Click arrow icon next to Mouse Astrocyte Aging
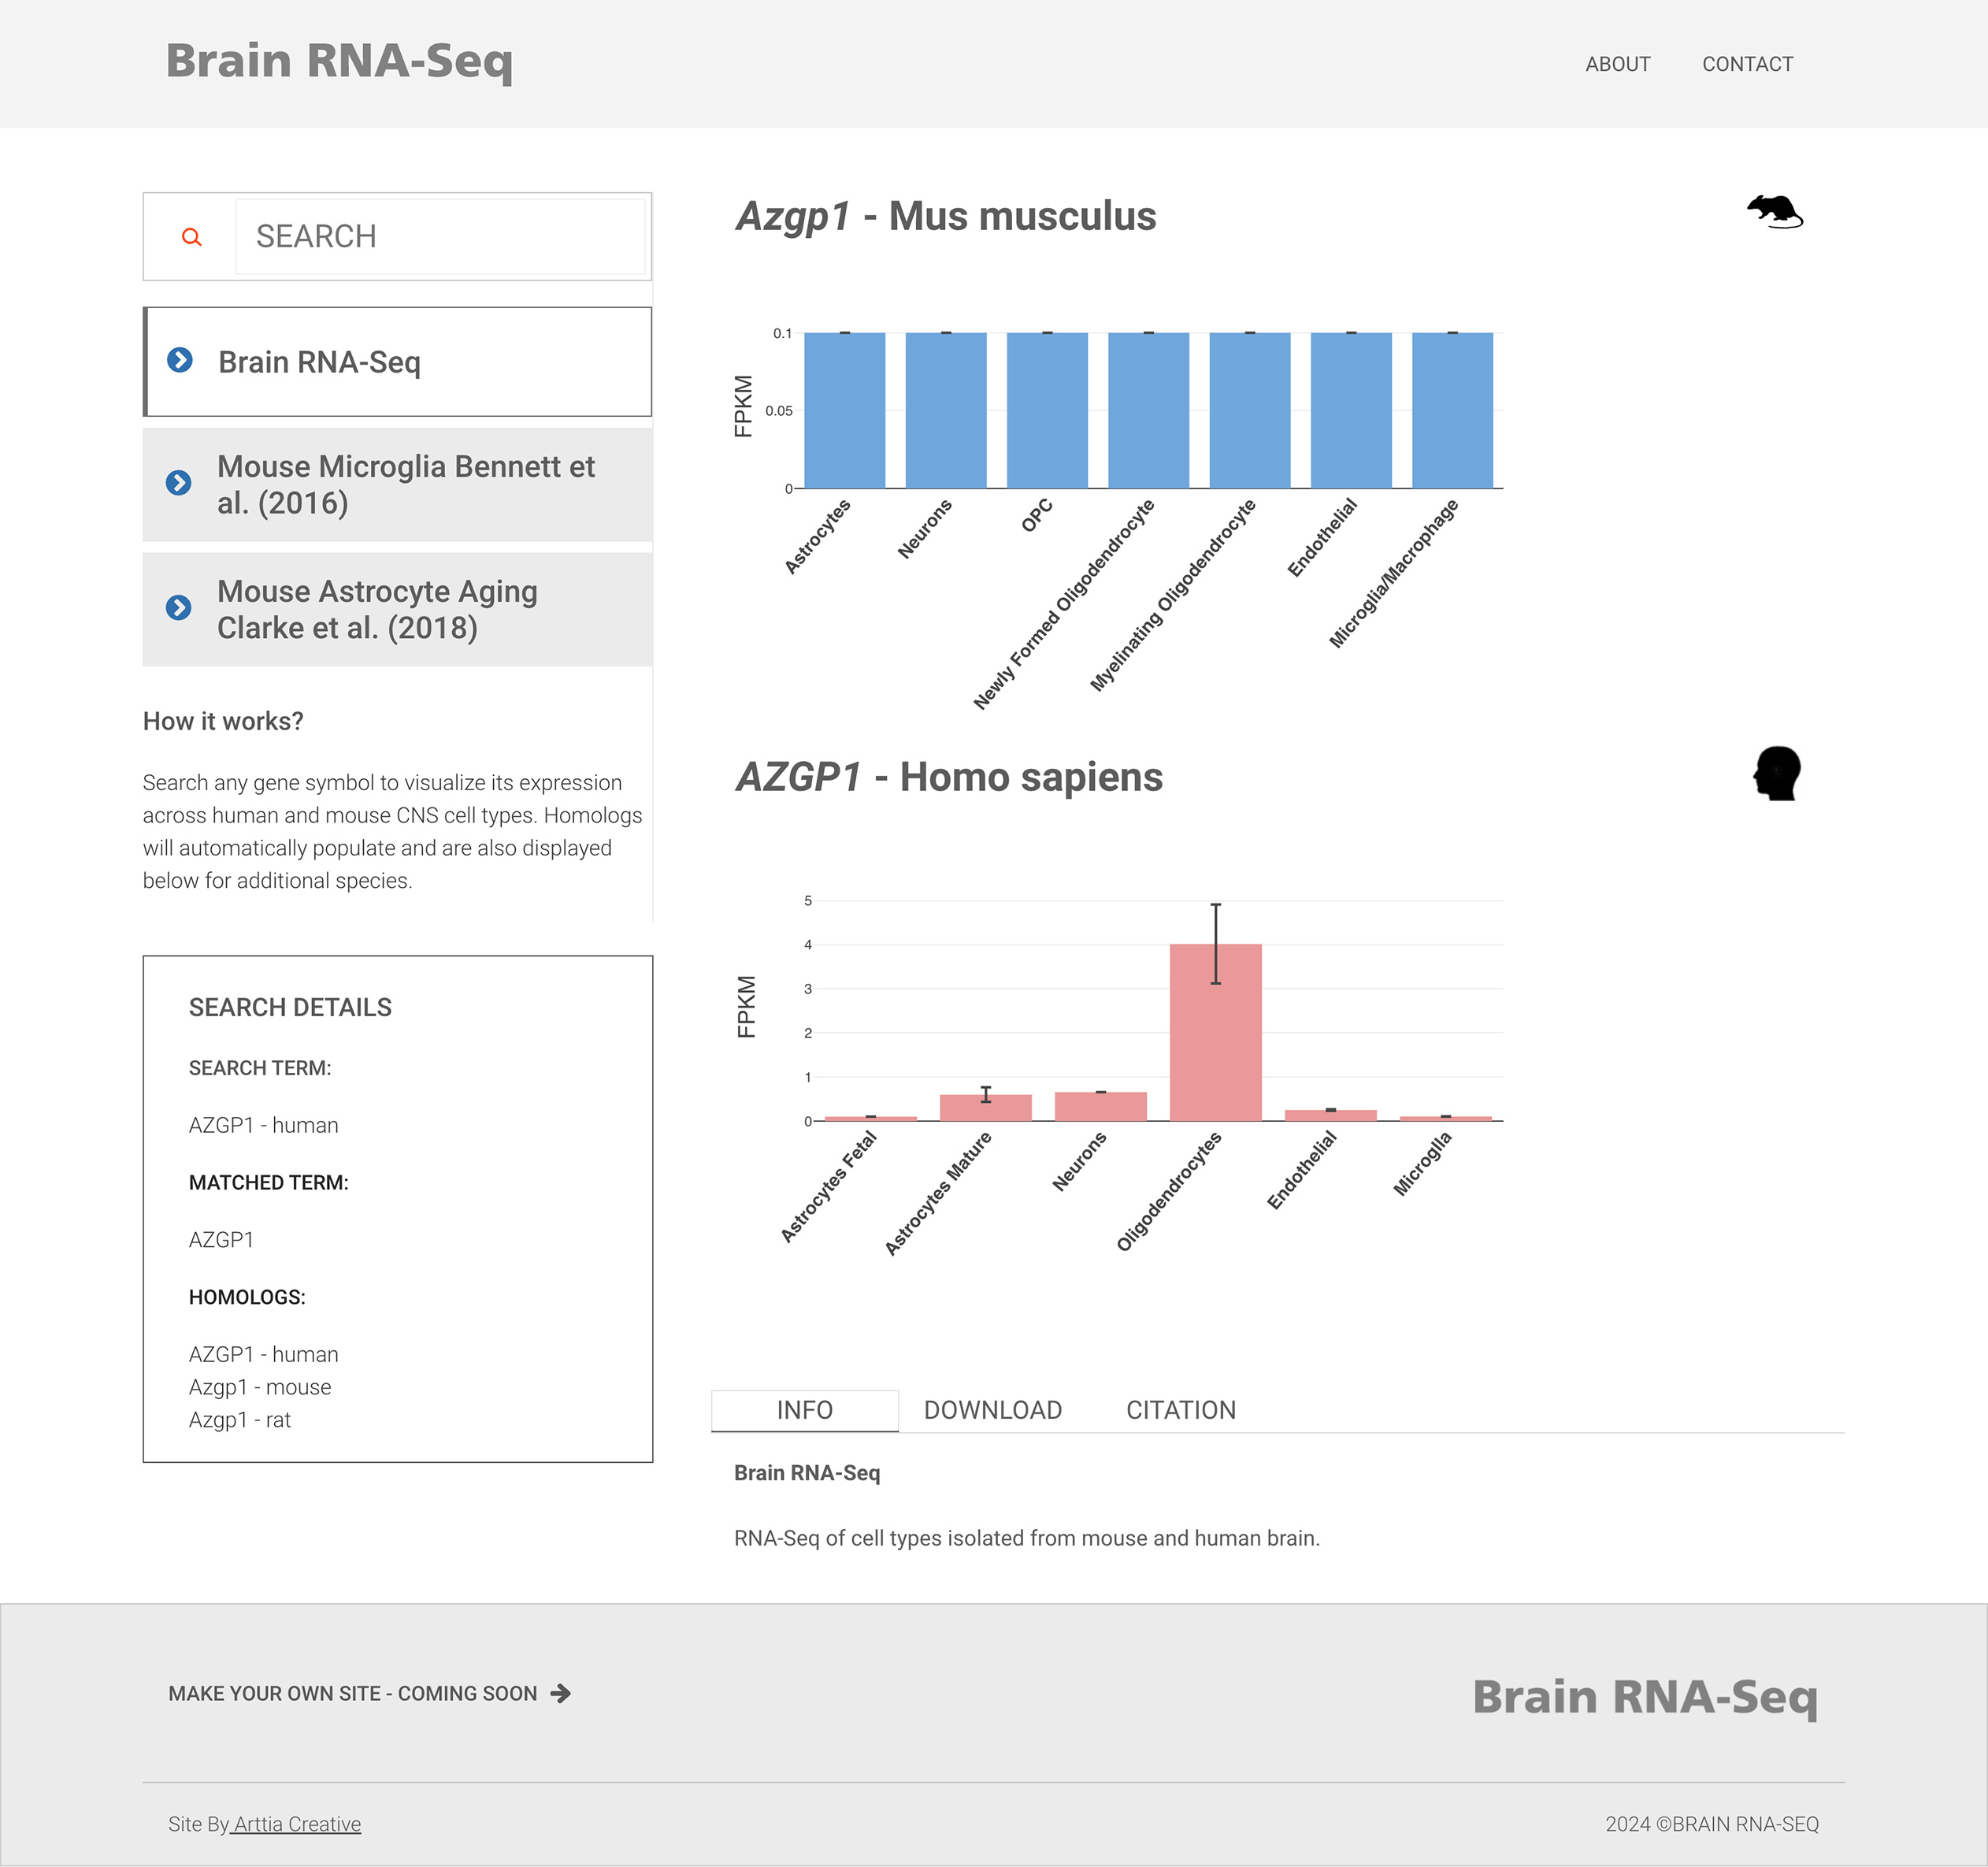The height and width of the screenshot is (1867, 1988). 179,608
